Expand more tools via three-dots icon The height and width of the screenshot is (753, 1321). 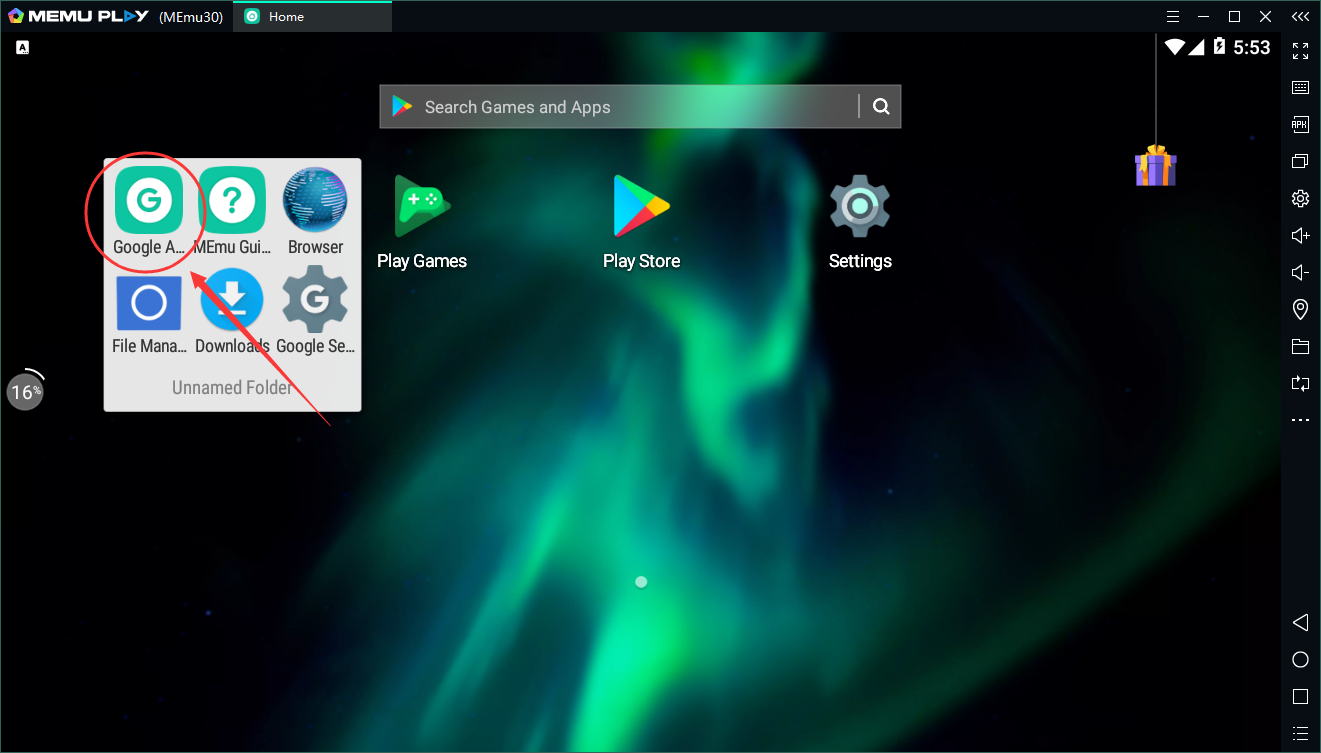pos(1300,421)
